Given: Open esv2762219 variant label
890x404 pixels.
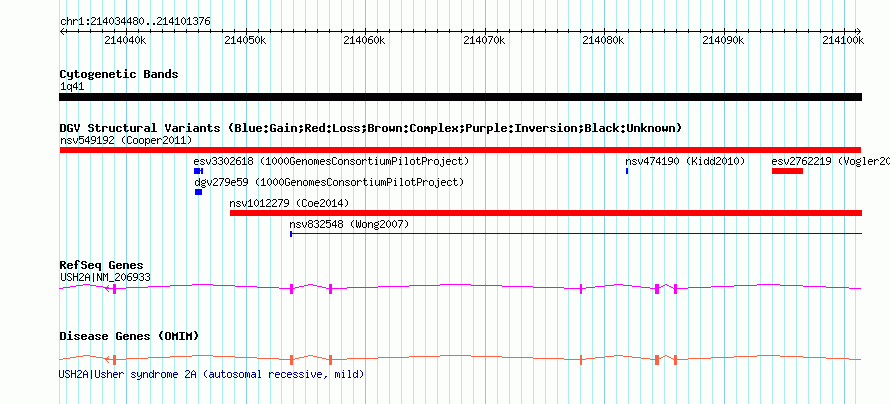Looking at the screenshot, I should [x=830, y=161].
